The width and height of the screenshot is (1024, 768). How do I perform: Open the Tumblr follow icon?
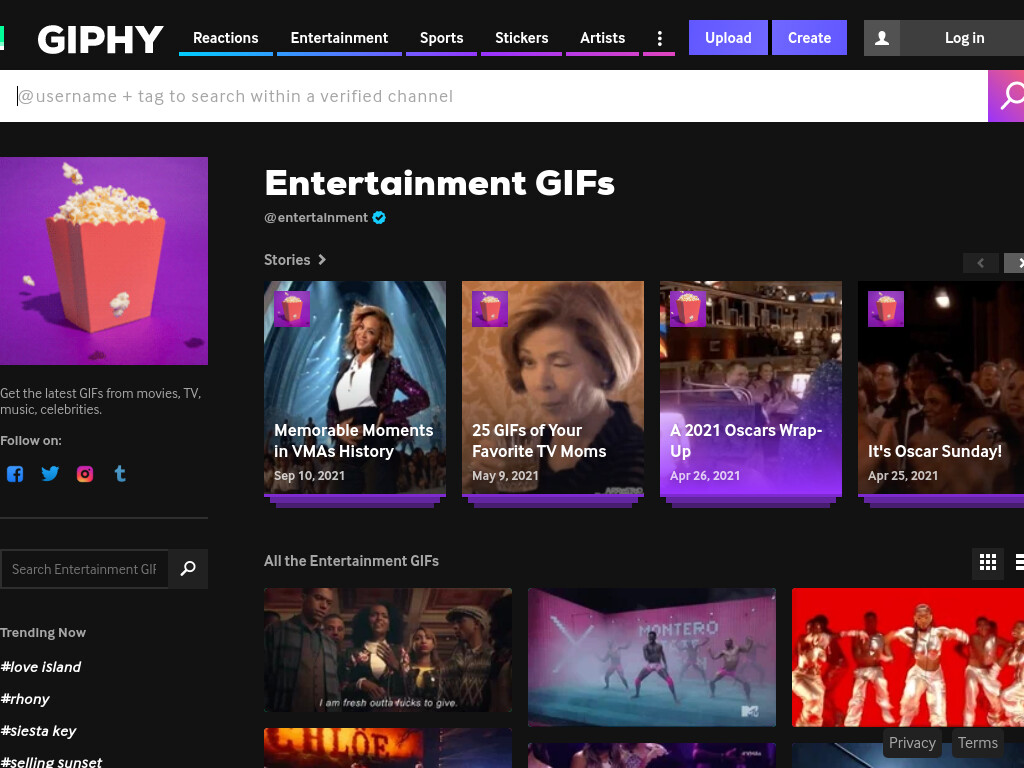120,473
